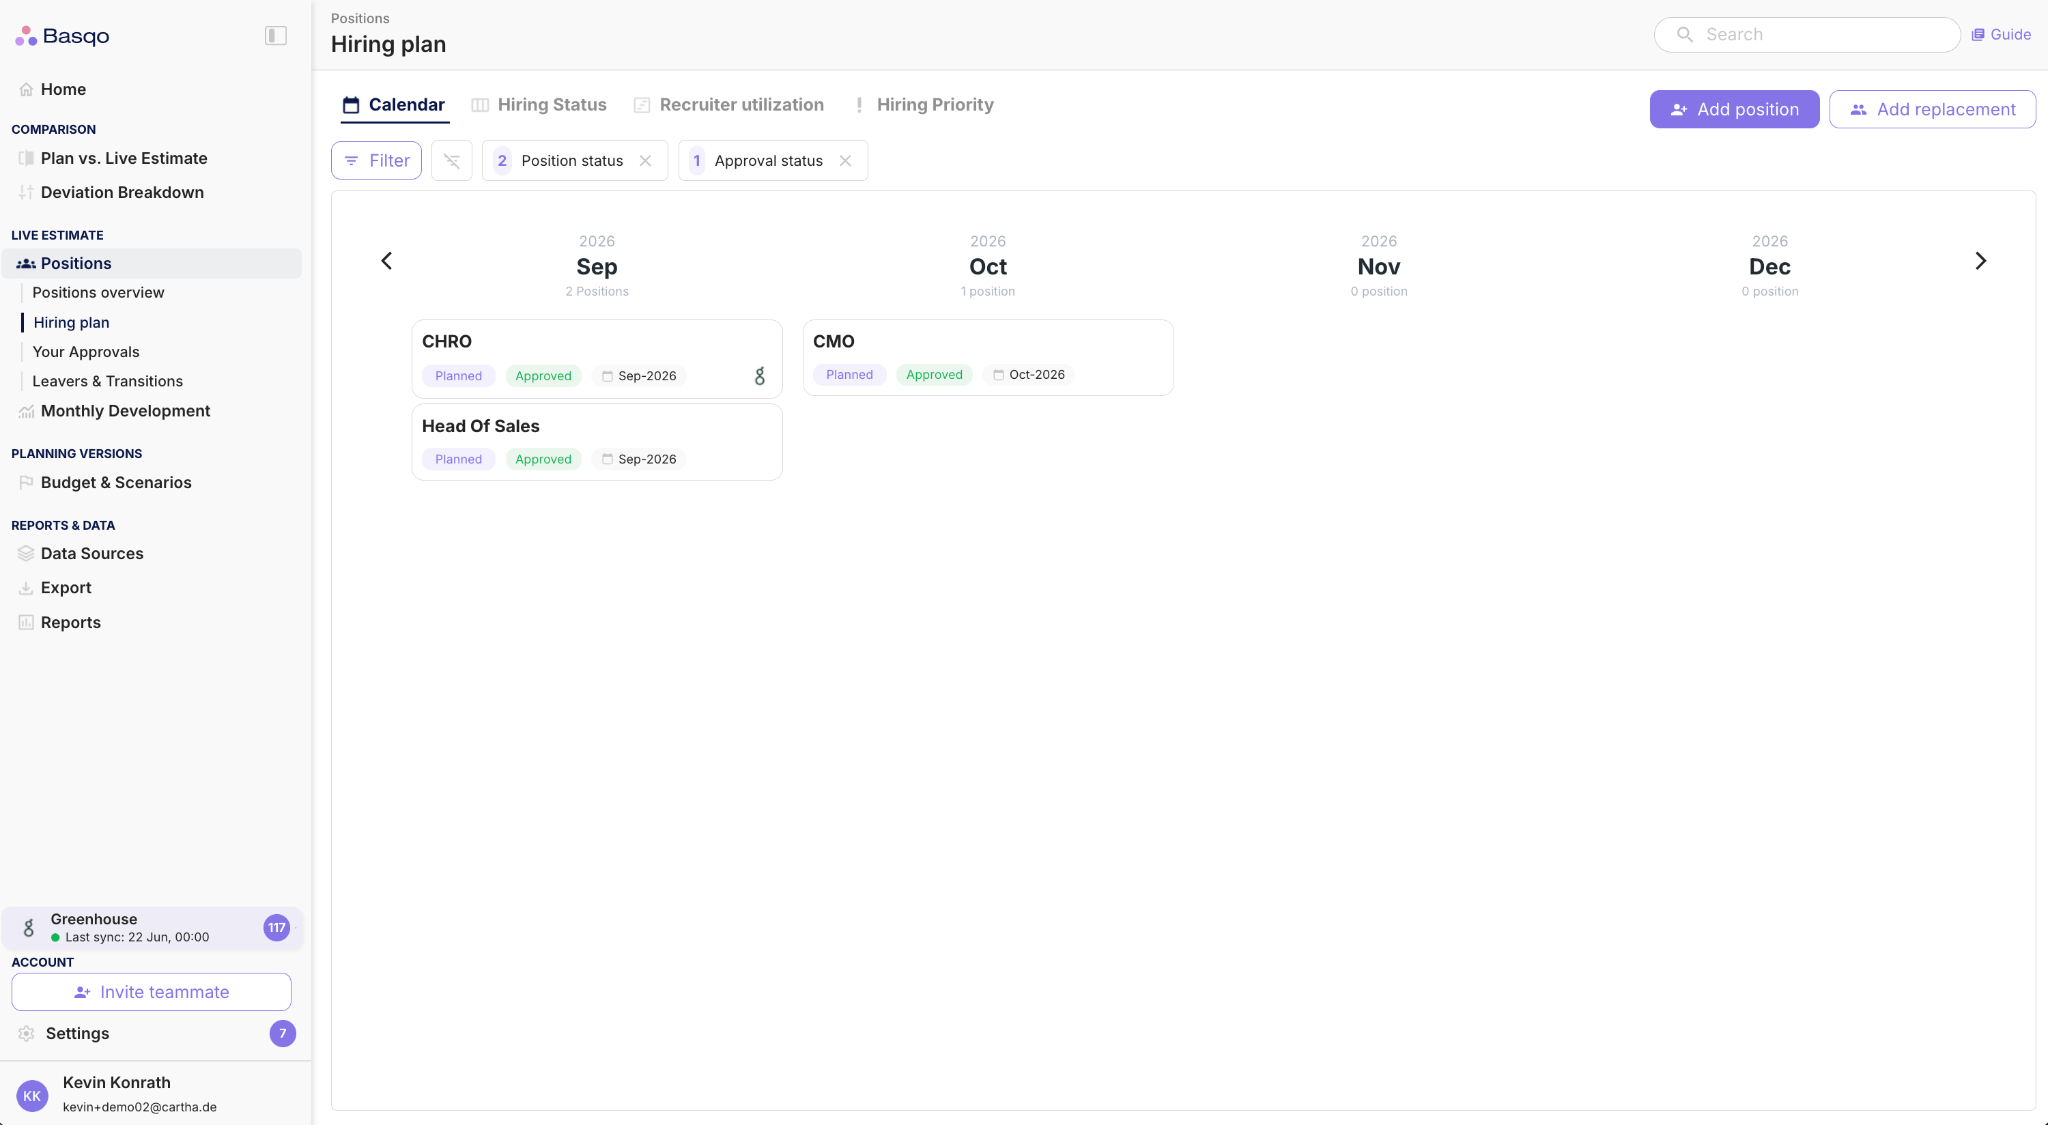Switch to Recruiter utilization tab
Image resolution: width=2048 pixels, height=1125 pixels.
coord(729,105)
